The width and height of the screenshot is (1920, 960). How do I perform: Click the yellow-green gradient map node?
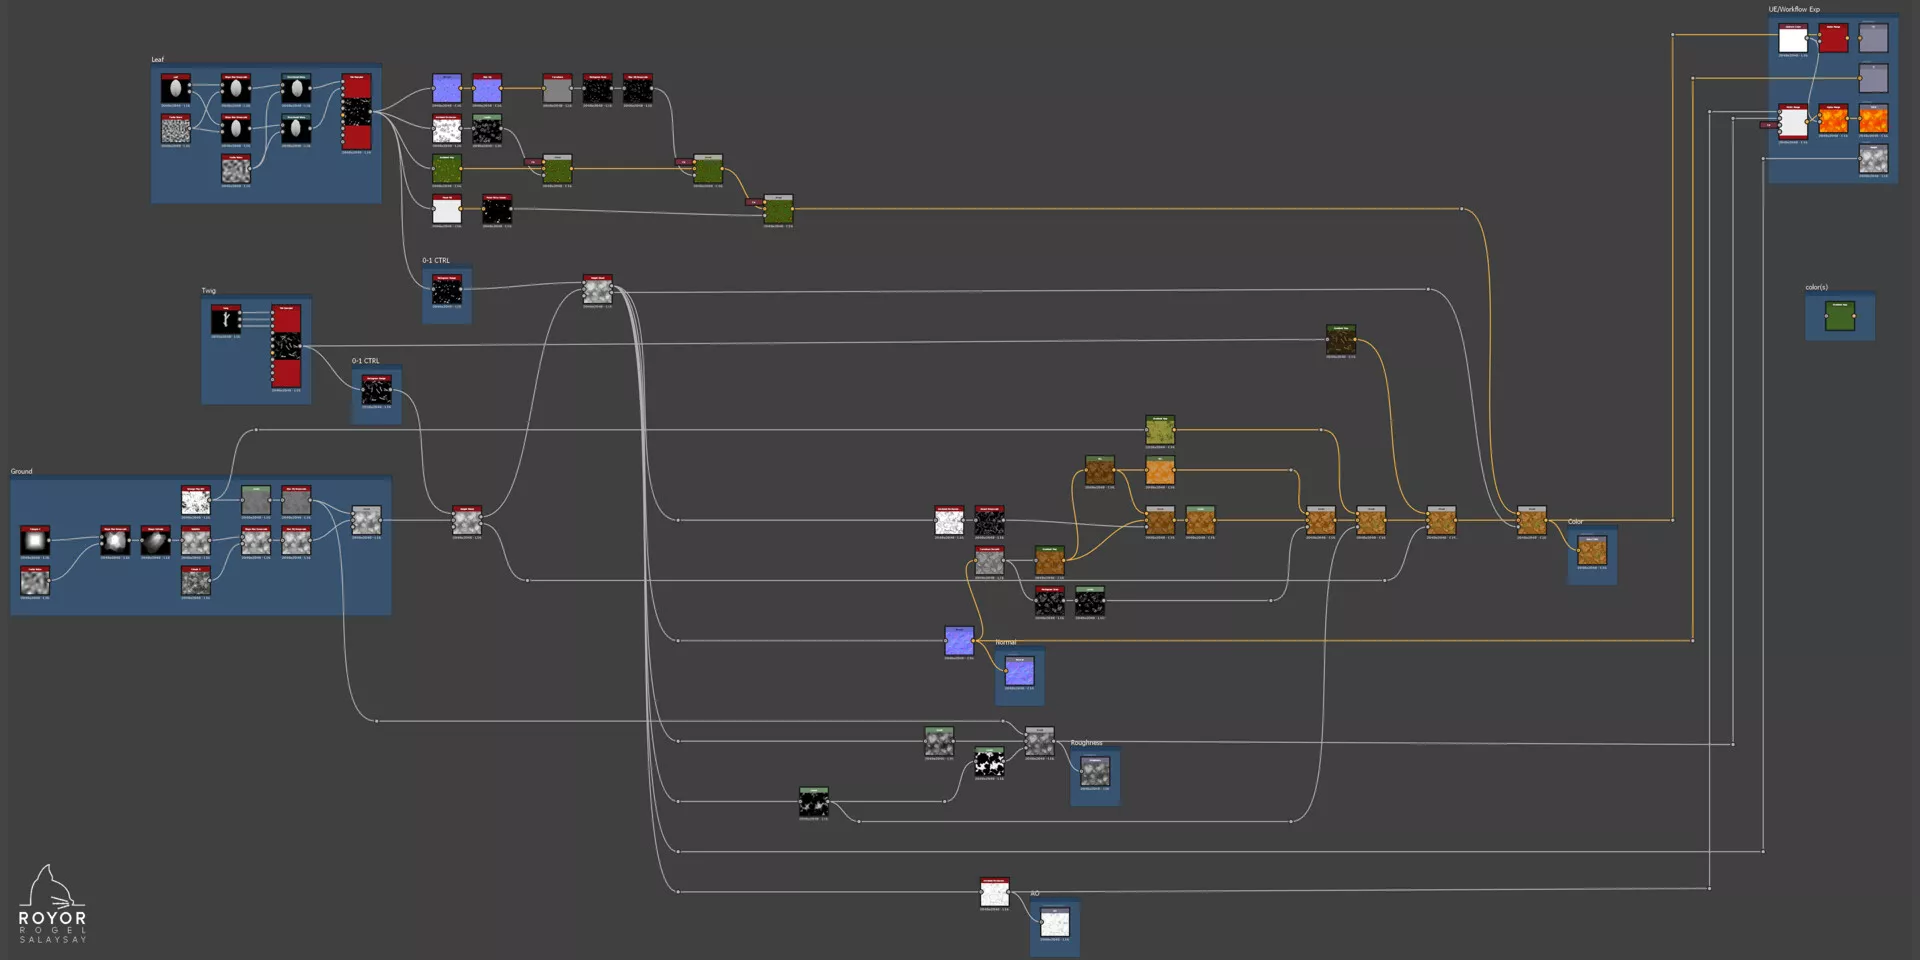click(1160, 431)
